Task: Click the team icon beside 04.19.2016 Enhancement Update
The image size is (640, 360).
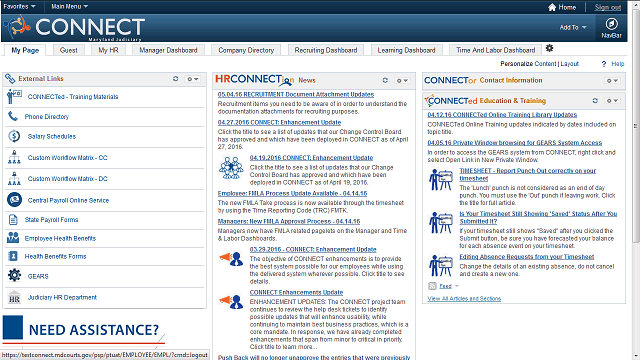Action: click(231, 168)
